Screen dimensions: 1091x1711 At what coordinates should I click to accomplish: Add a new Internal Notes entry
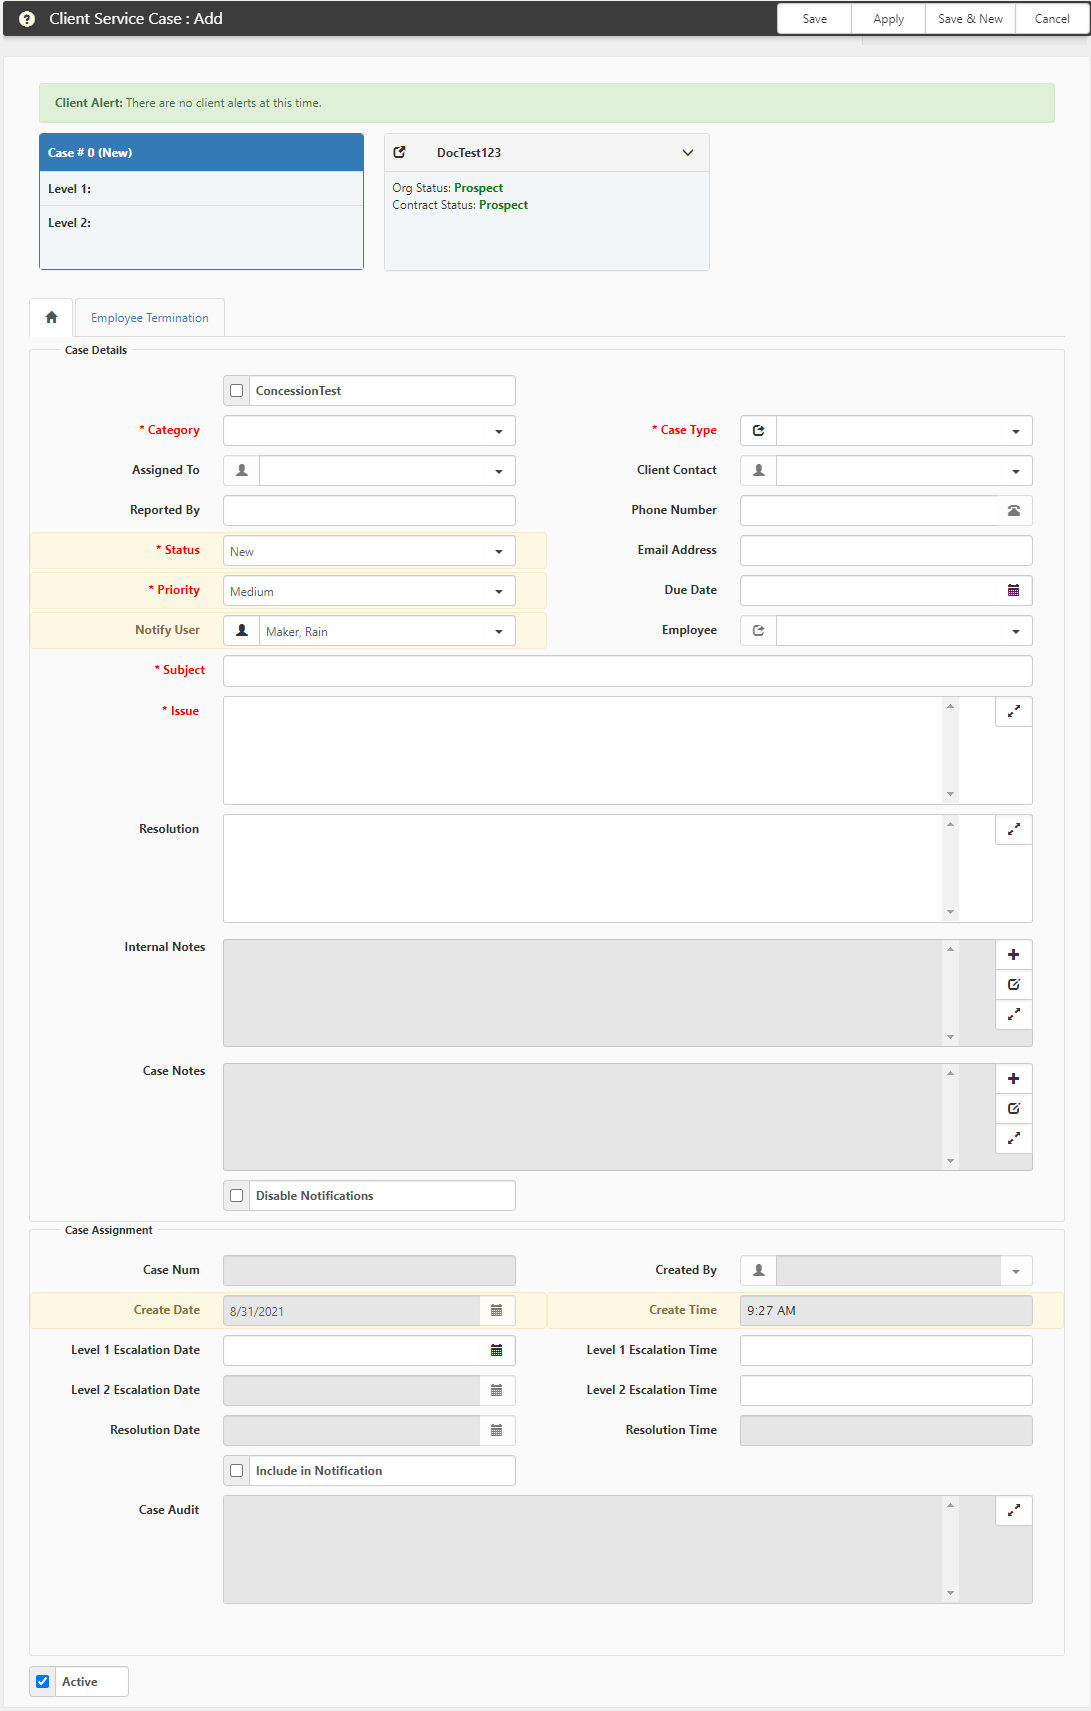pyautogui.click(x=1013, y=955)
